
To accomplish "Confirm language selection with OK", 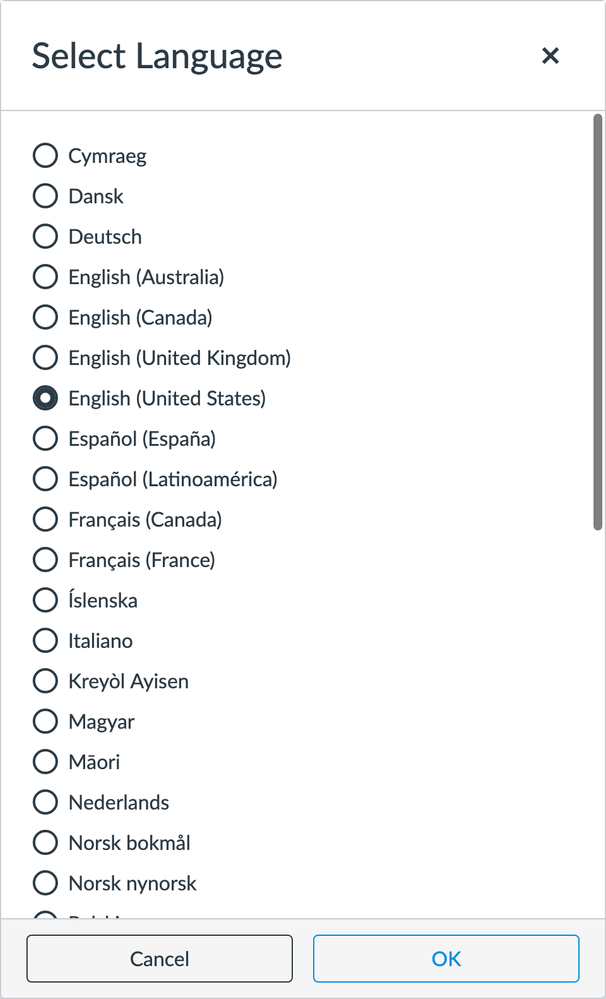I will 446,958.
